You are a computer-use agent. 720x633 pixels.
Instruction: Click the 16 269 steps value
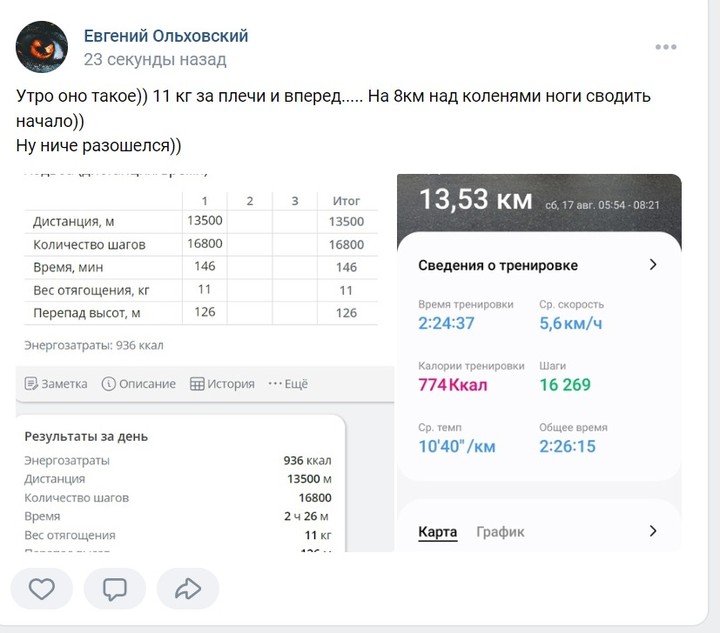[565, 385]
